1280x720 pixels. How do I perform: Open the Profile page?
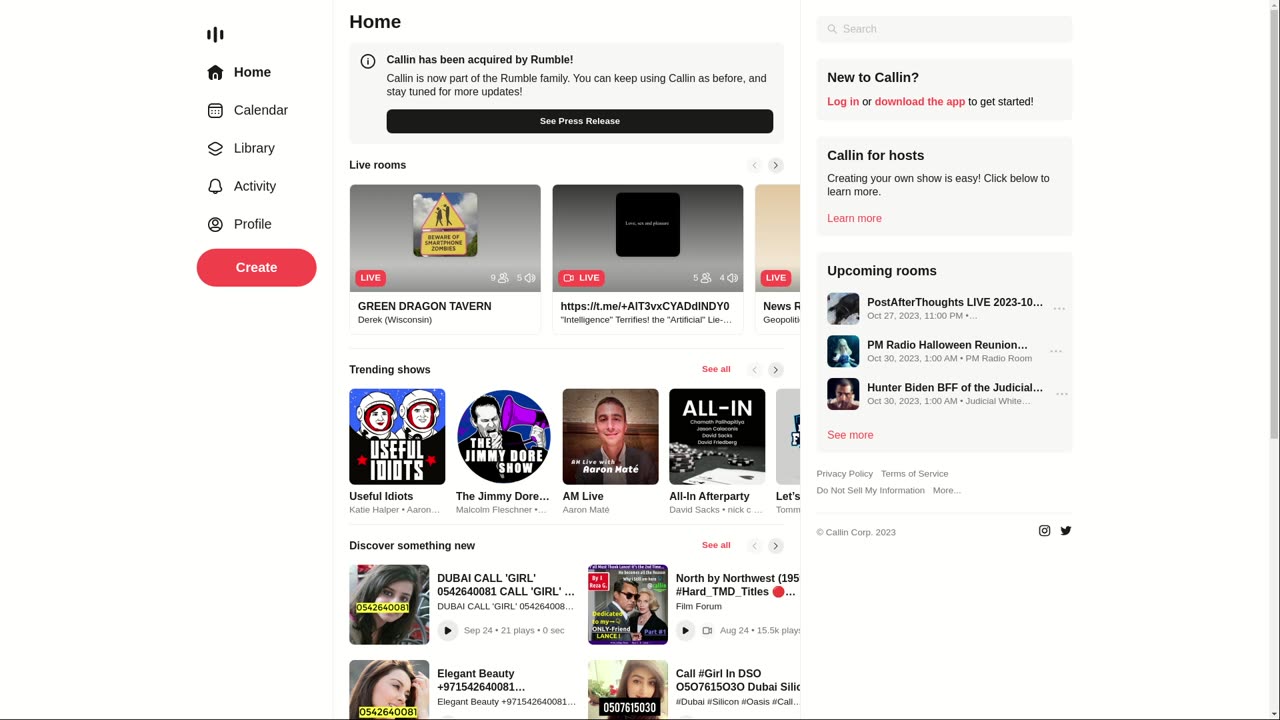click(239, 224)
